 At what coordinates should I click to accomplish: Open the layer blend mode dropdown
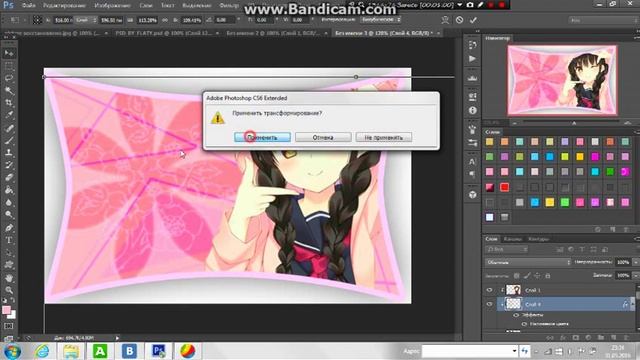point(528,262)
